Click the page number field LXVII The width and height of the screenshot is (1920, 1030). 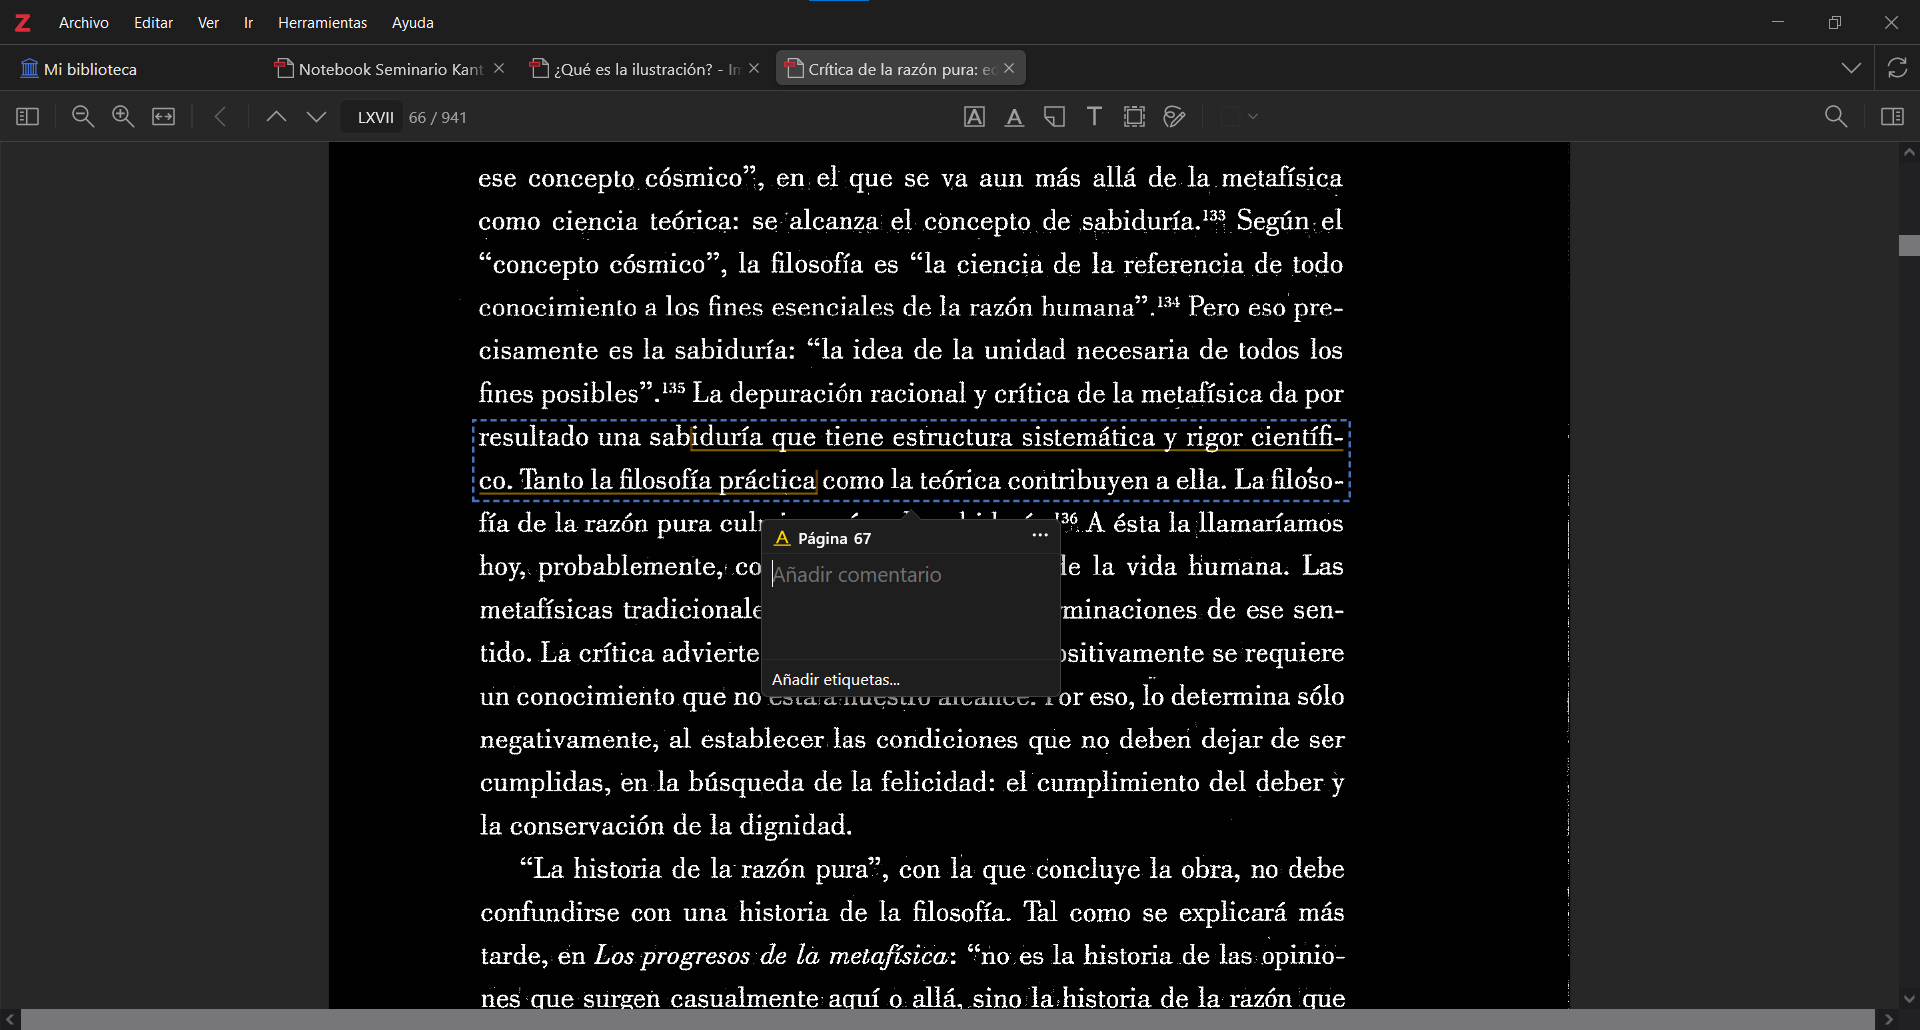click(372, 117)
